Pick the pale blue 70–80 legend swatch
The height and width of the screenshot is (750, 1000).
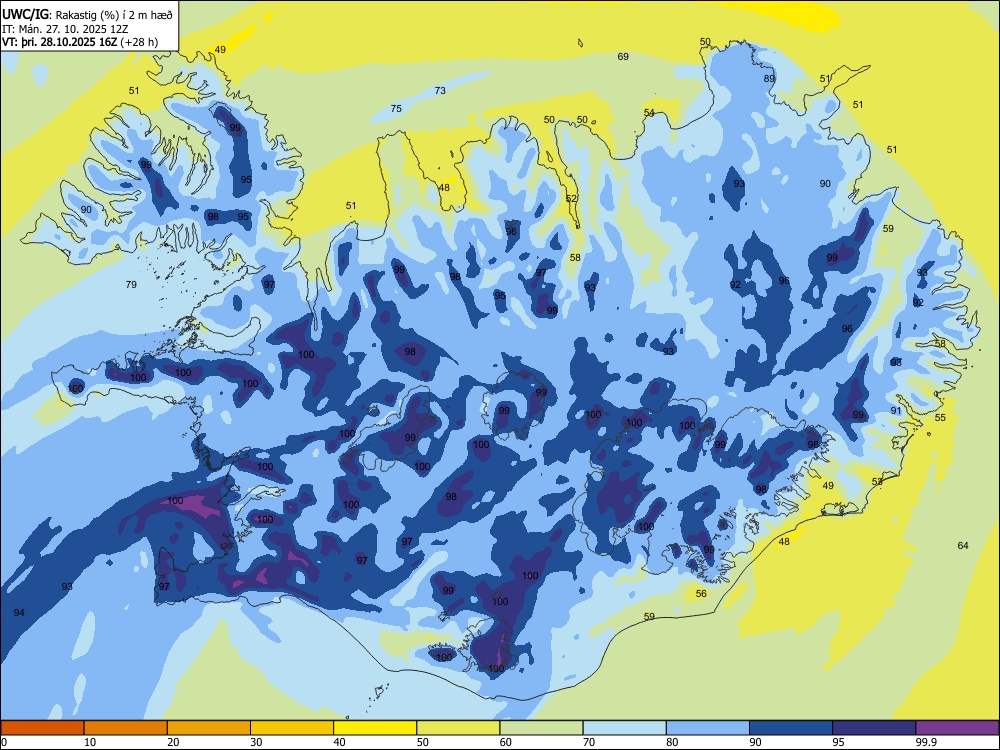click(x=625, y=728)
